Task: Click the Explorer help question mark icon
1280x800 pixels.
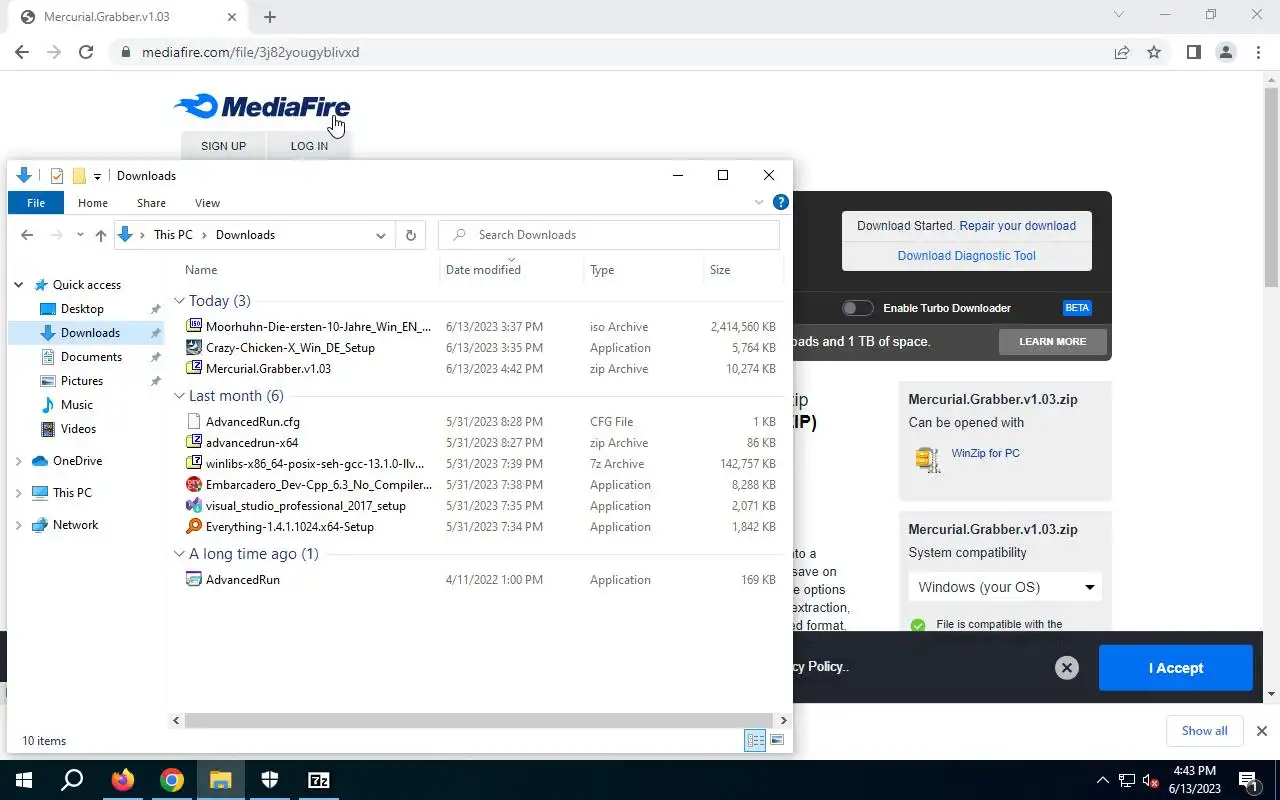Action: click(781, 202)
